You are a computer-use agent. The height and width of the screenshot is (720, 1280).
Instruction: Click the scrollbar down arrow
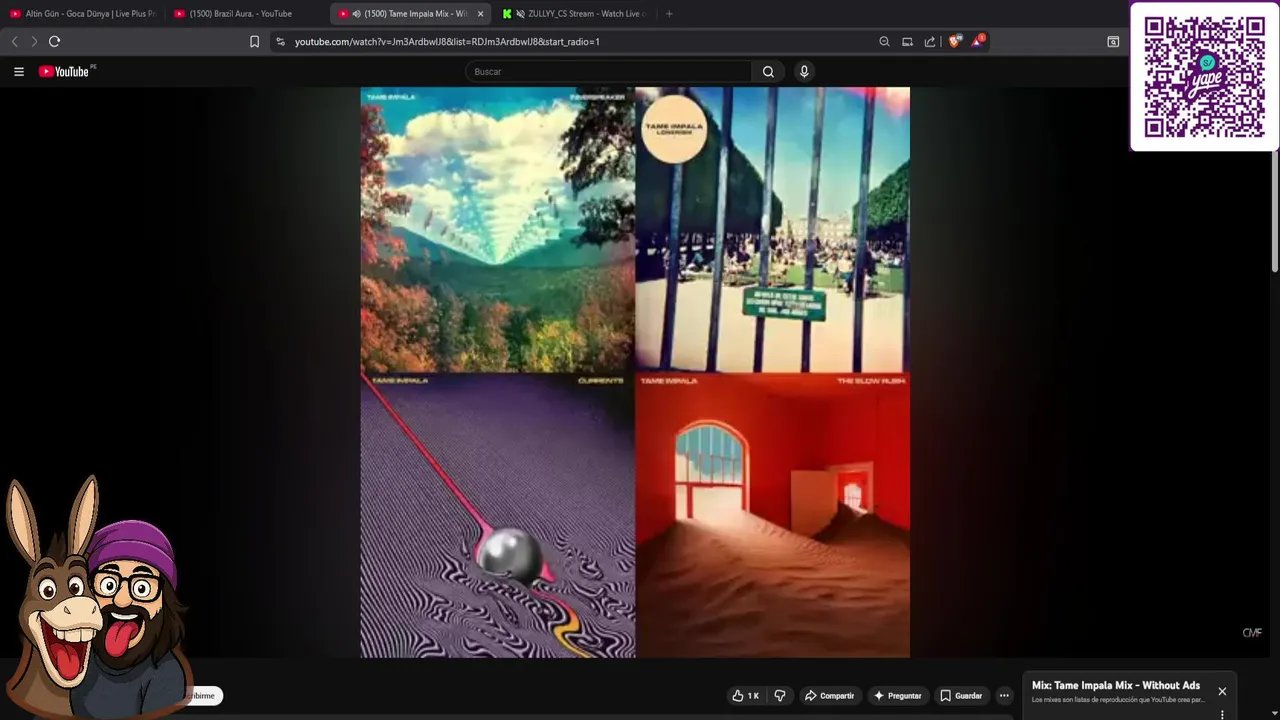pos(1275,714)
